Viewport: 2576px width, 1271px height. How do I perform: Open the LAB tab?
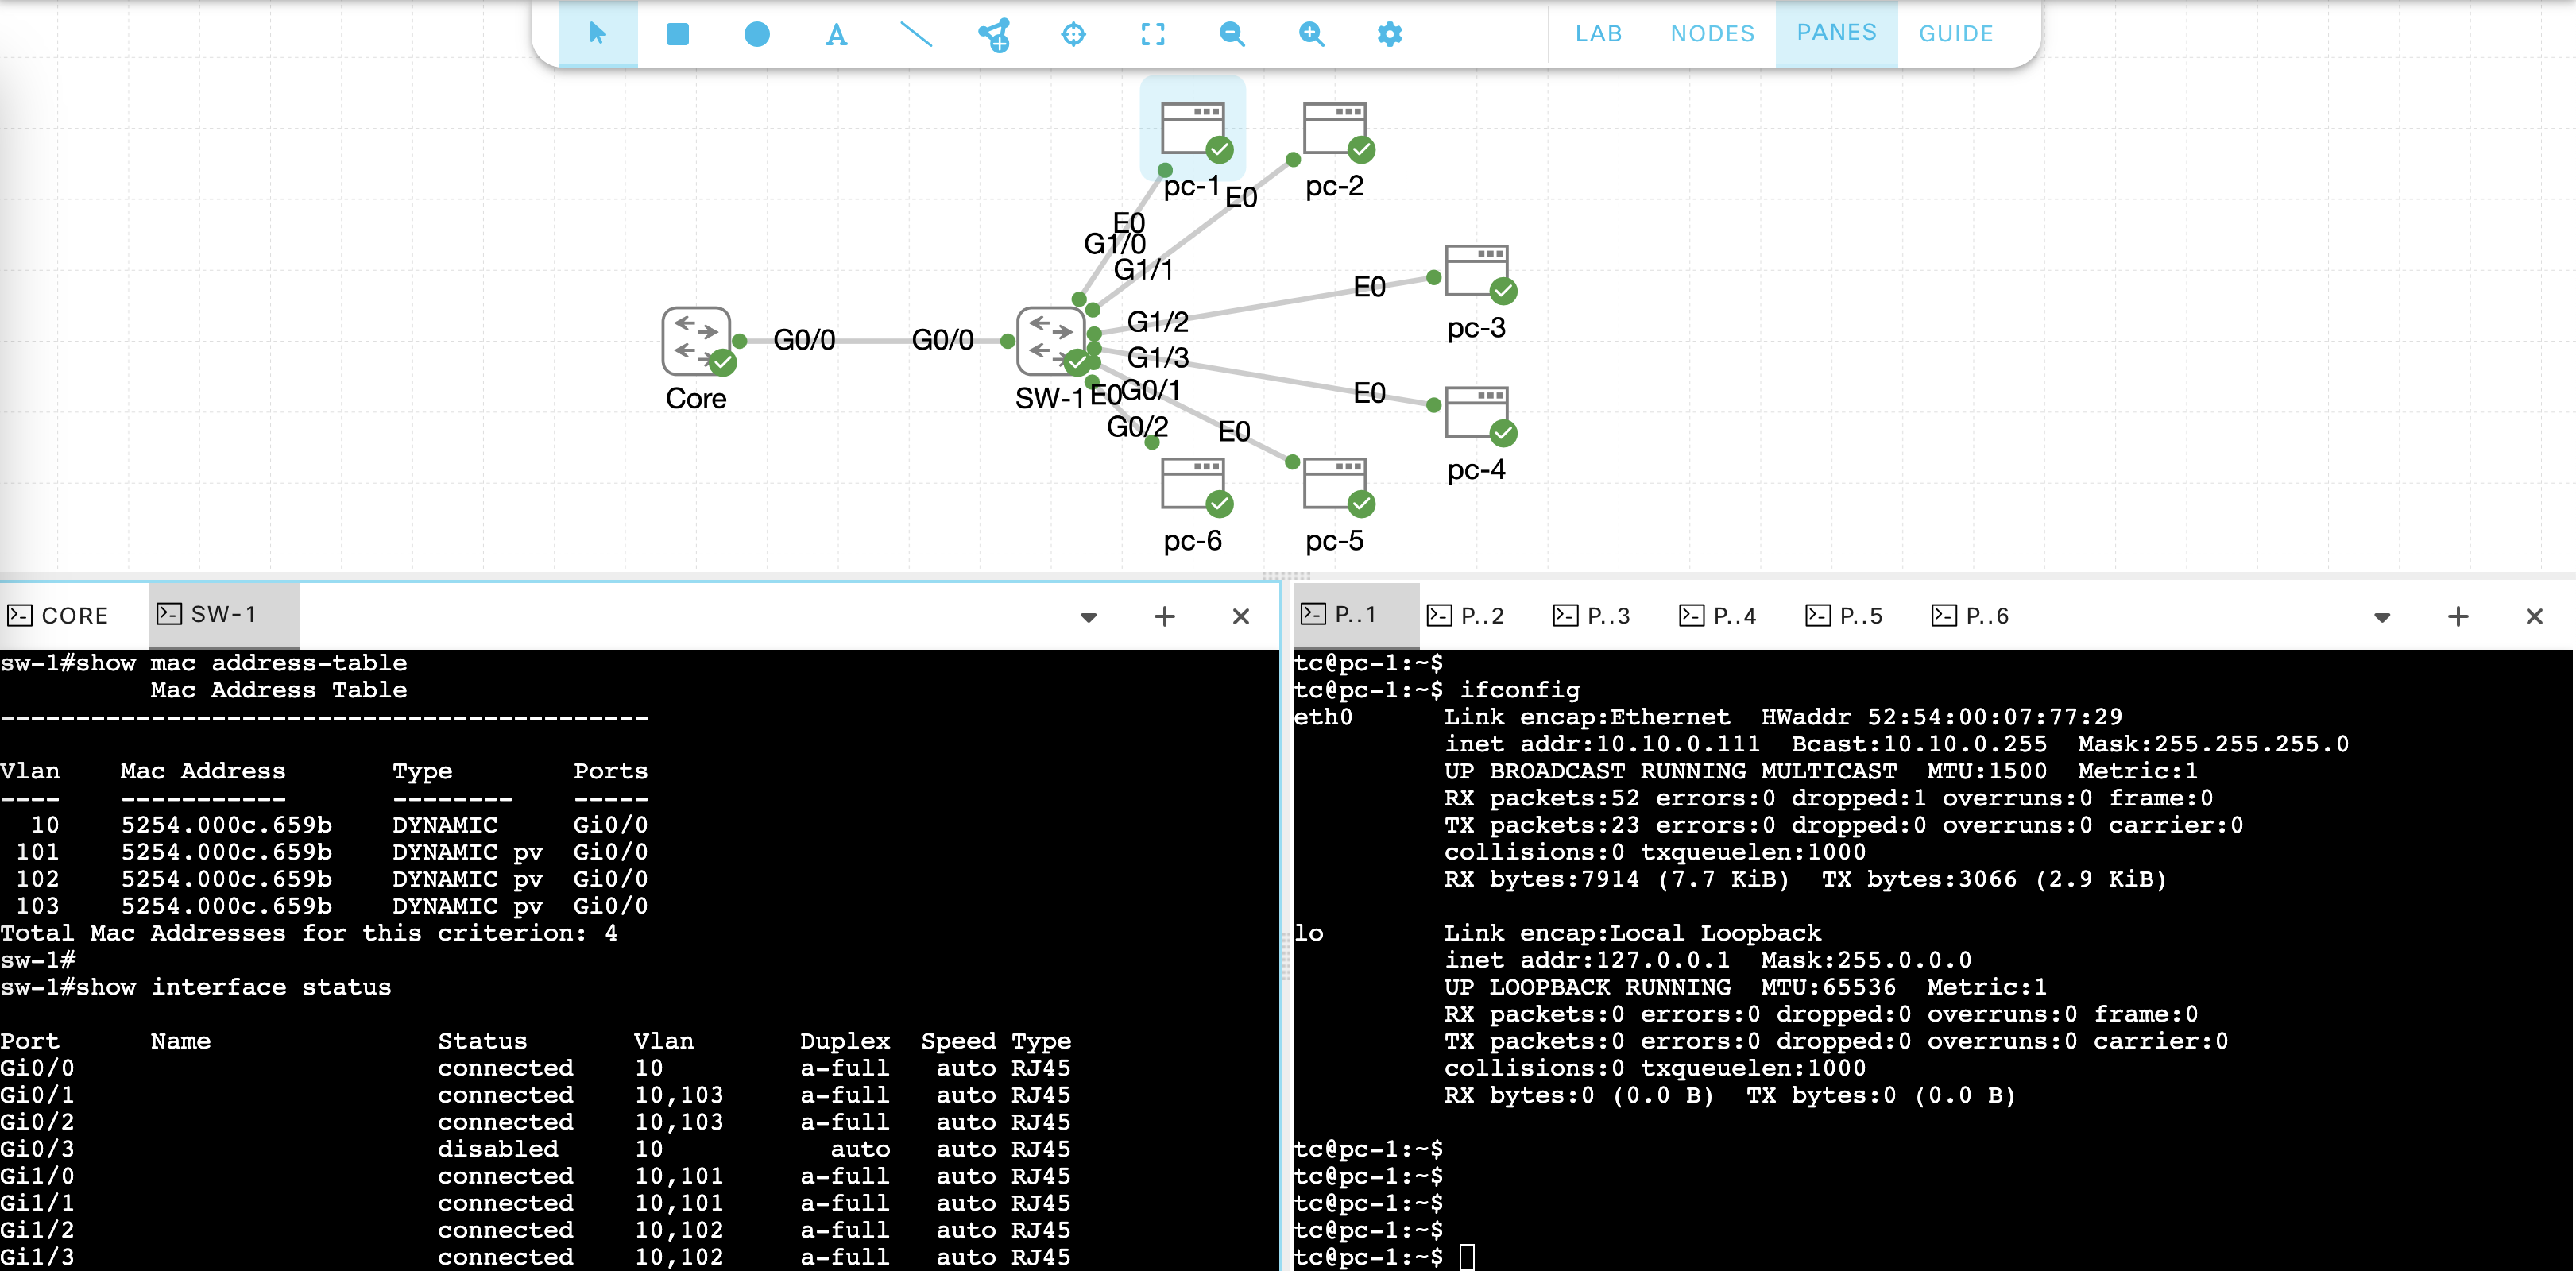tap(1598, 34)
